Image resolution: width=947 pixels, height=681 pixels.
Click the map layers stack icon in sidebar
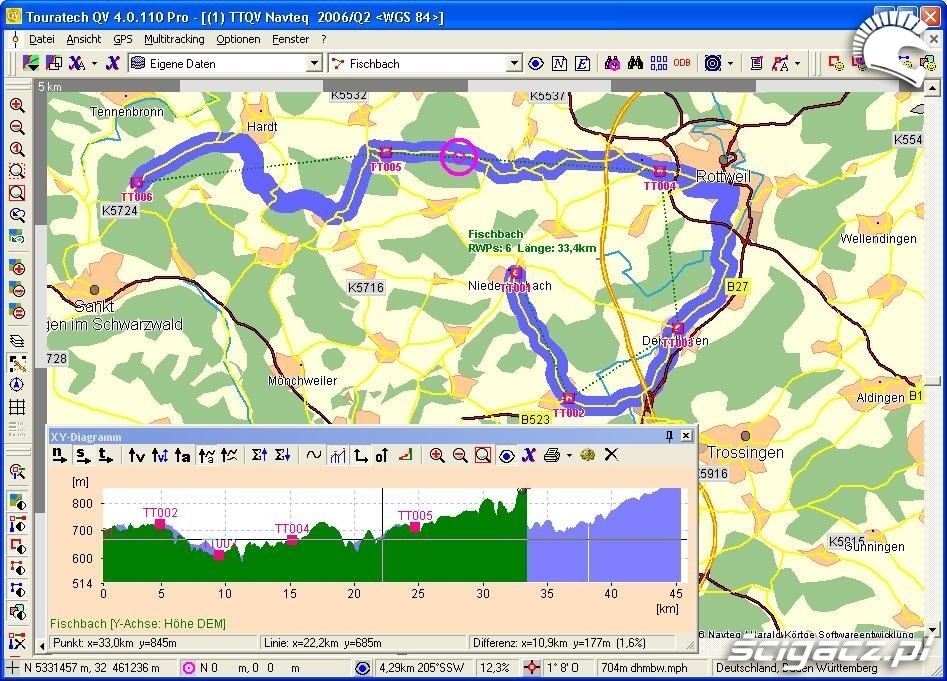pyautogui.click(x=17, y=341)
